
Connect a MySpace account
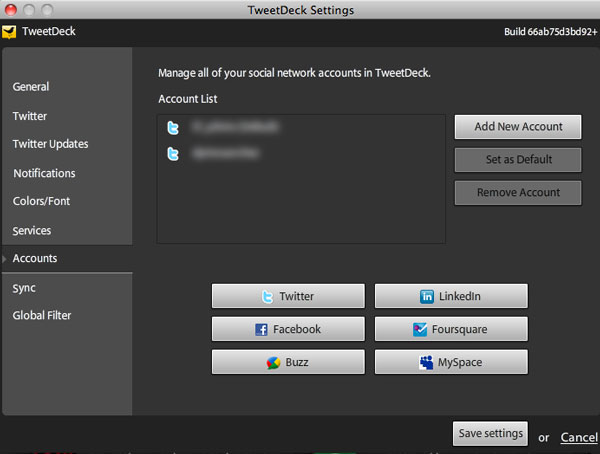450,362
